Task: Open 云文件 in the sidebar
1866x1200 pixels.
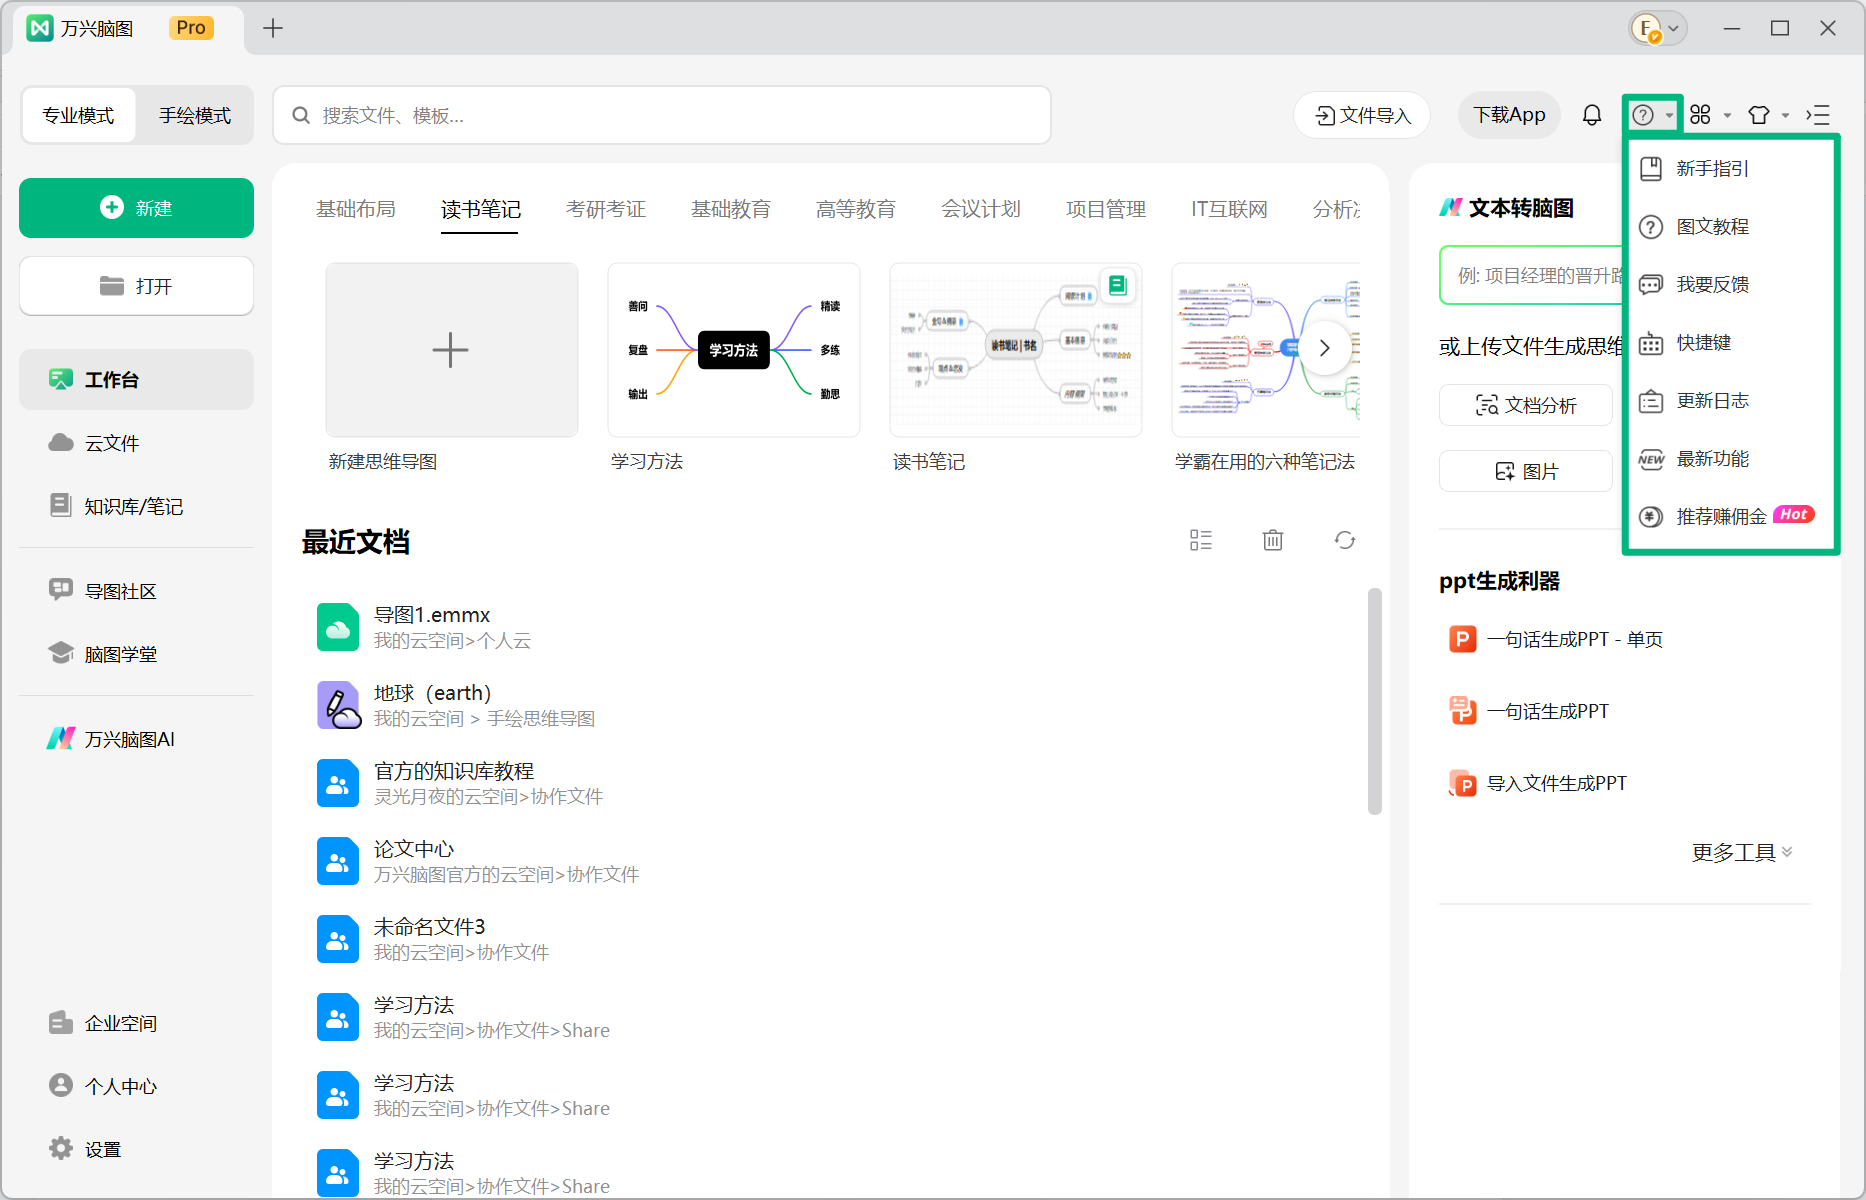Action: point(136,442)
